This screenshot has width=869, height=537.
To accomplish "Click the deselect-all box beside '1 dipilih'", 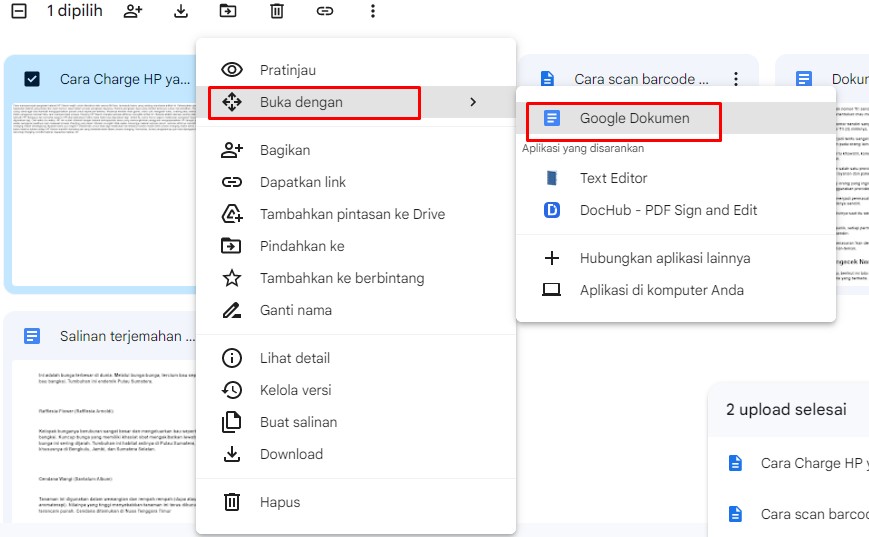I will 19,11.
